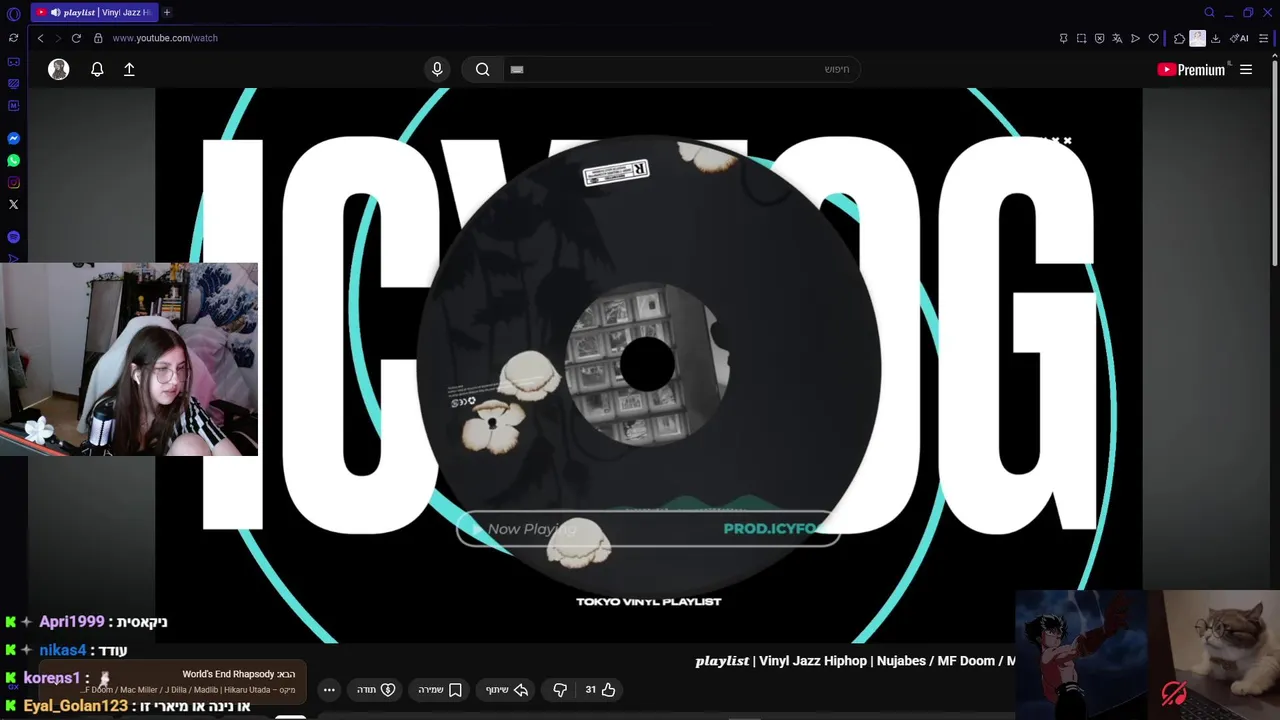Save the video with the שמירה button
Image resolution: width=1280 pixels, height=720 pixels.
[440, 689]
